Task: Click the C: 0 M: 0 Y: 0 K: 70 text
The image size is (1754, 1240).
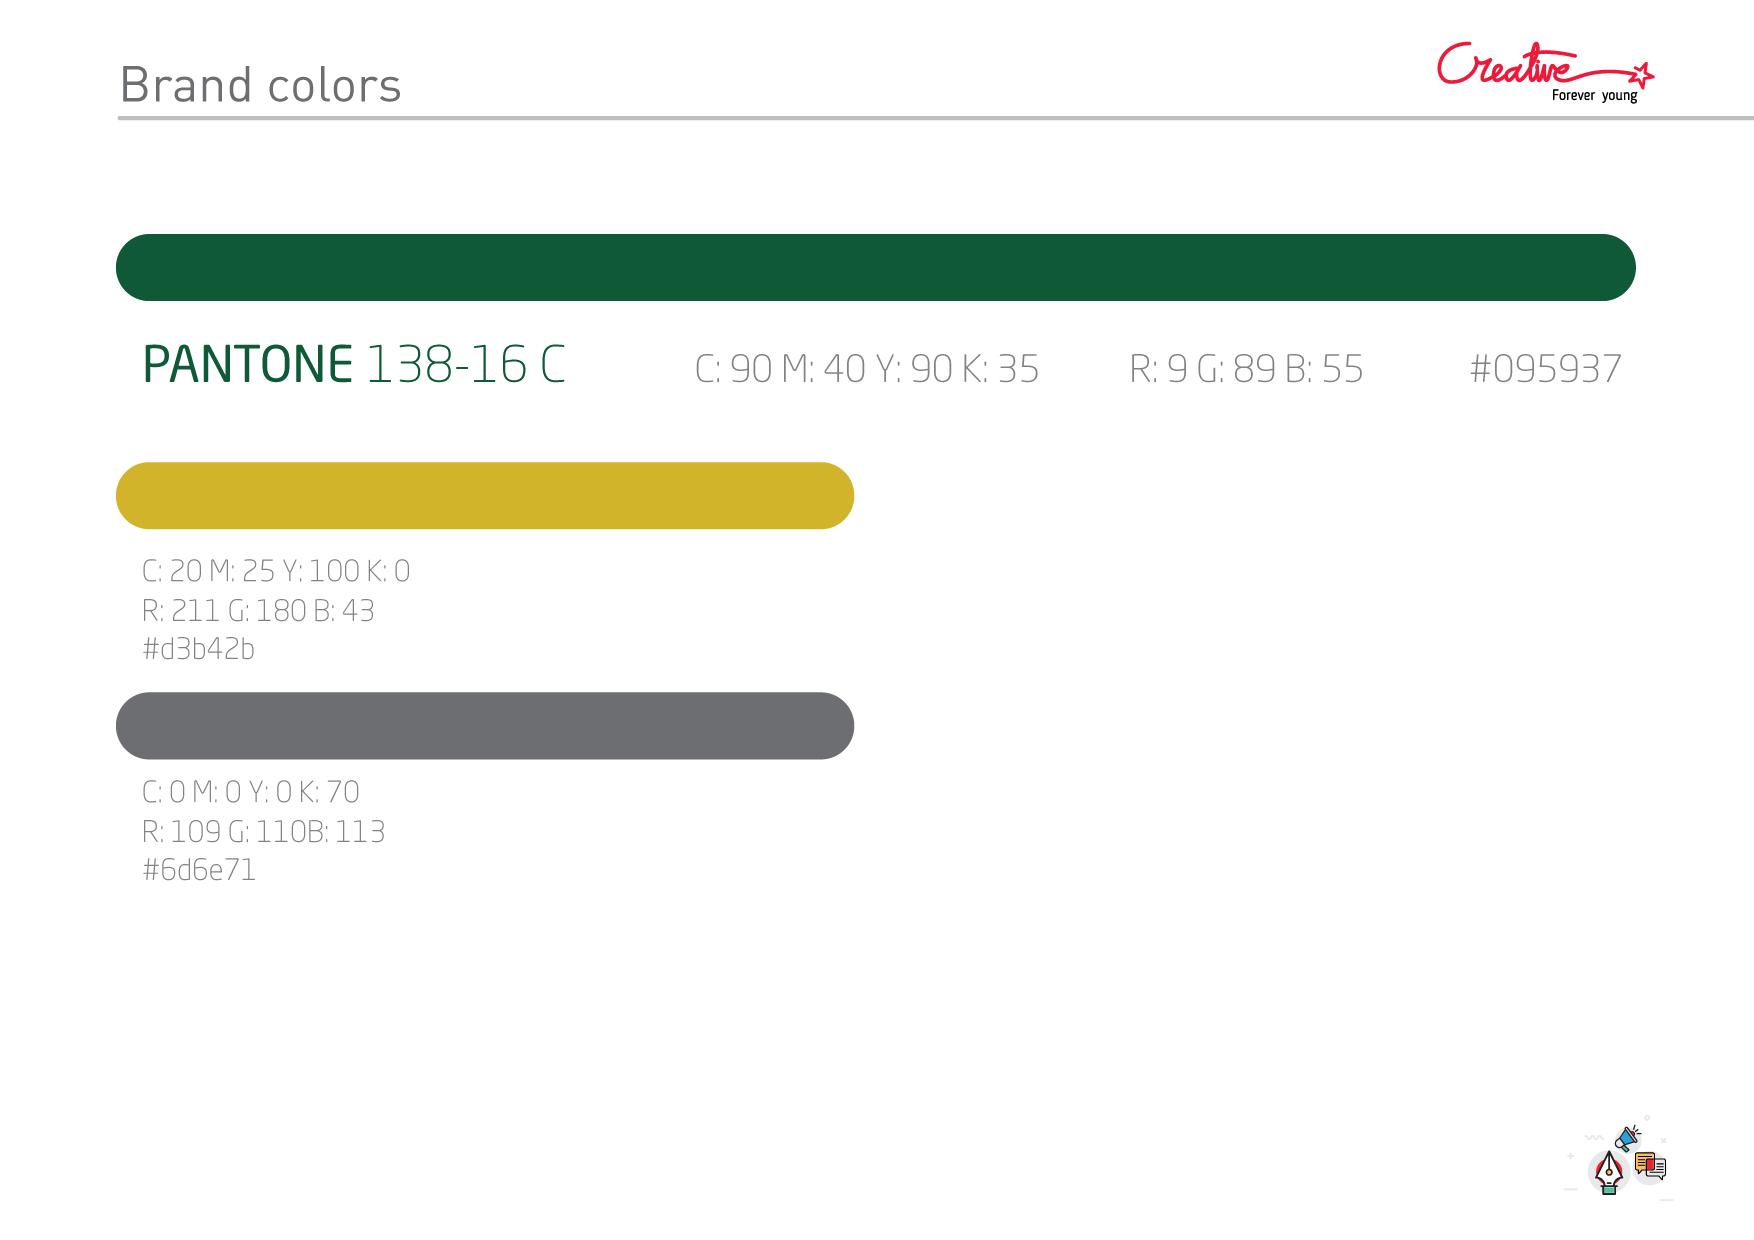Action: [x=251, y=792]
